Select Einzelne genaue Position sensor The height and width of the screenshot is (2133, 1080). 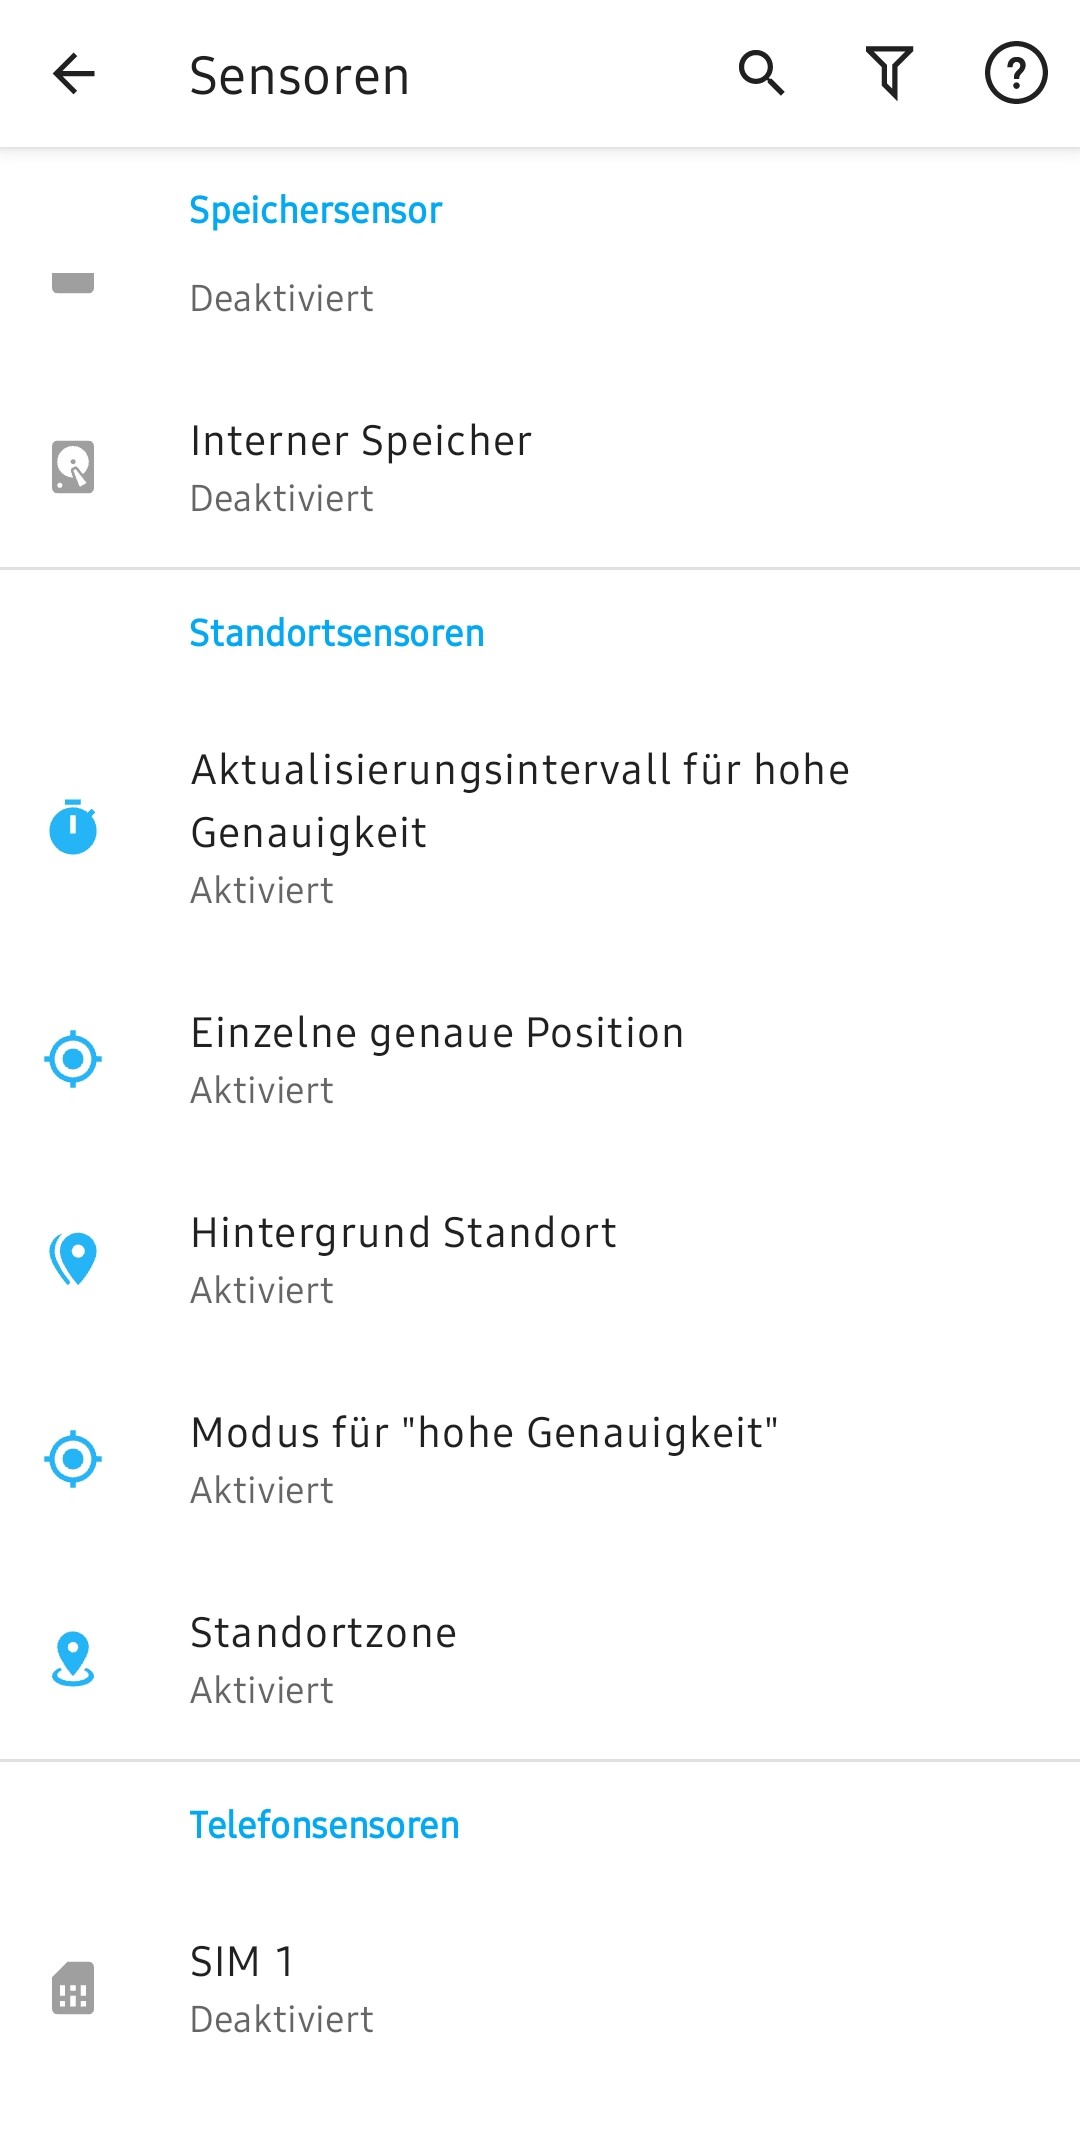click(x=540, y=1060)
